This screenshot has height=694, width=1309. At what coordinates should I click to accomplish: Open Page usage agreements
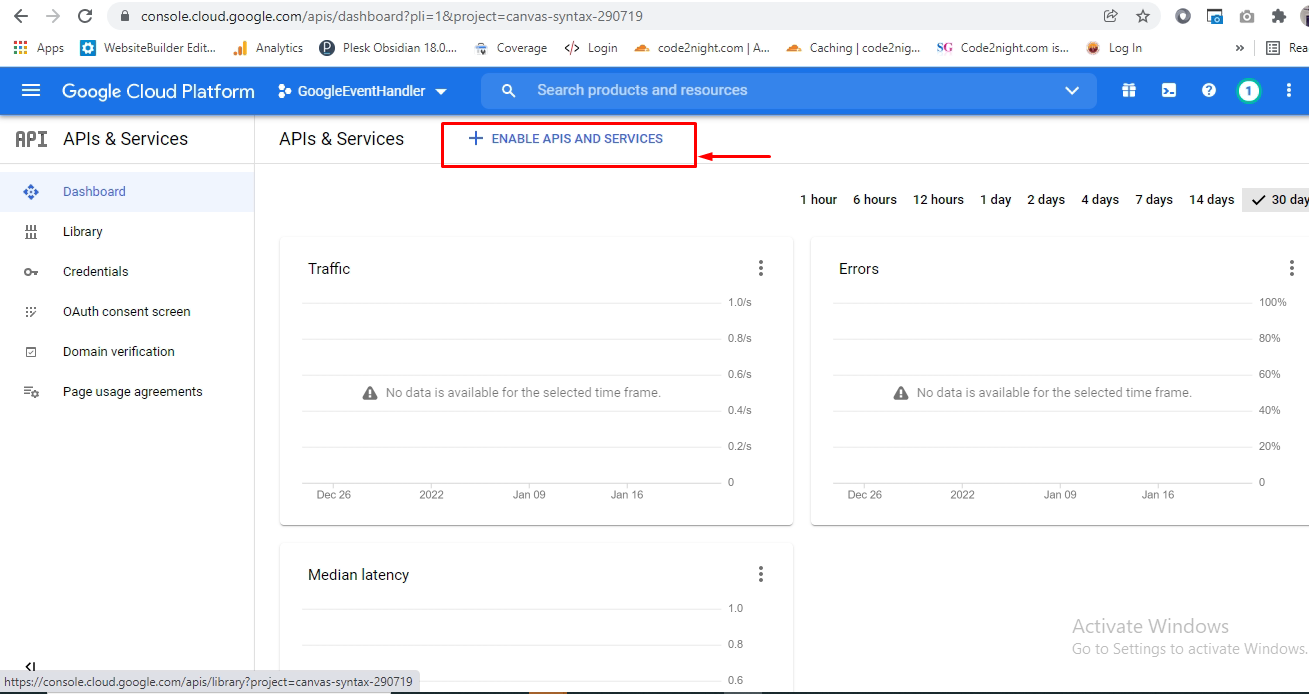[x=127, y=392]
